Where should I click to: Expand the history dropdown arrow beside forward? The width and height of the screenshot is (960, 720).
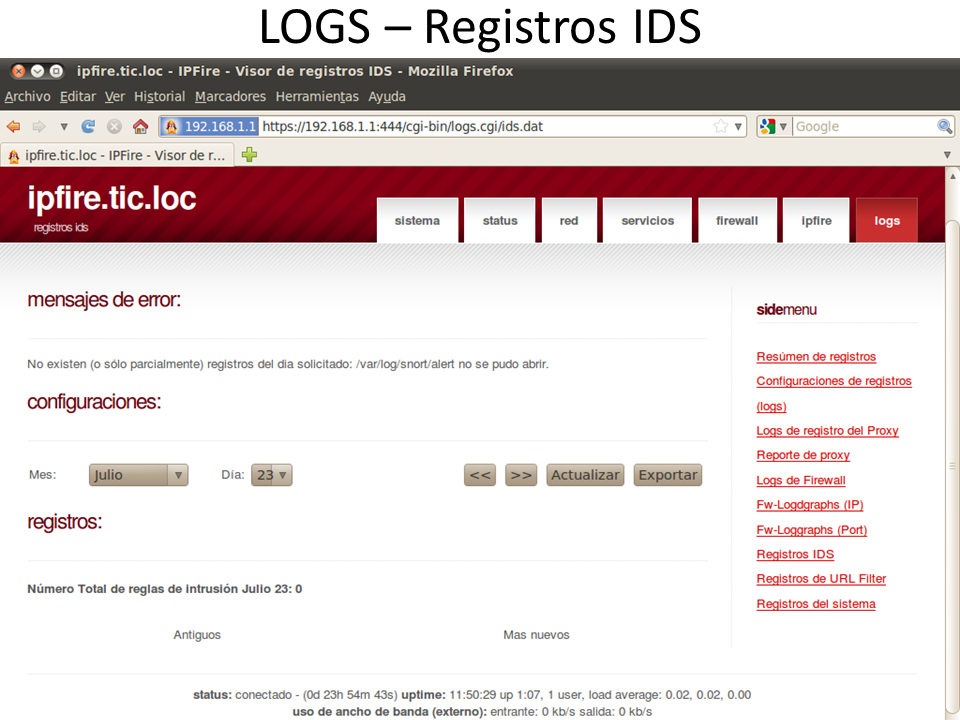click(x=64, y=127)
